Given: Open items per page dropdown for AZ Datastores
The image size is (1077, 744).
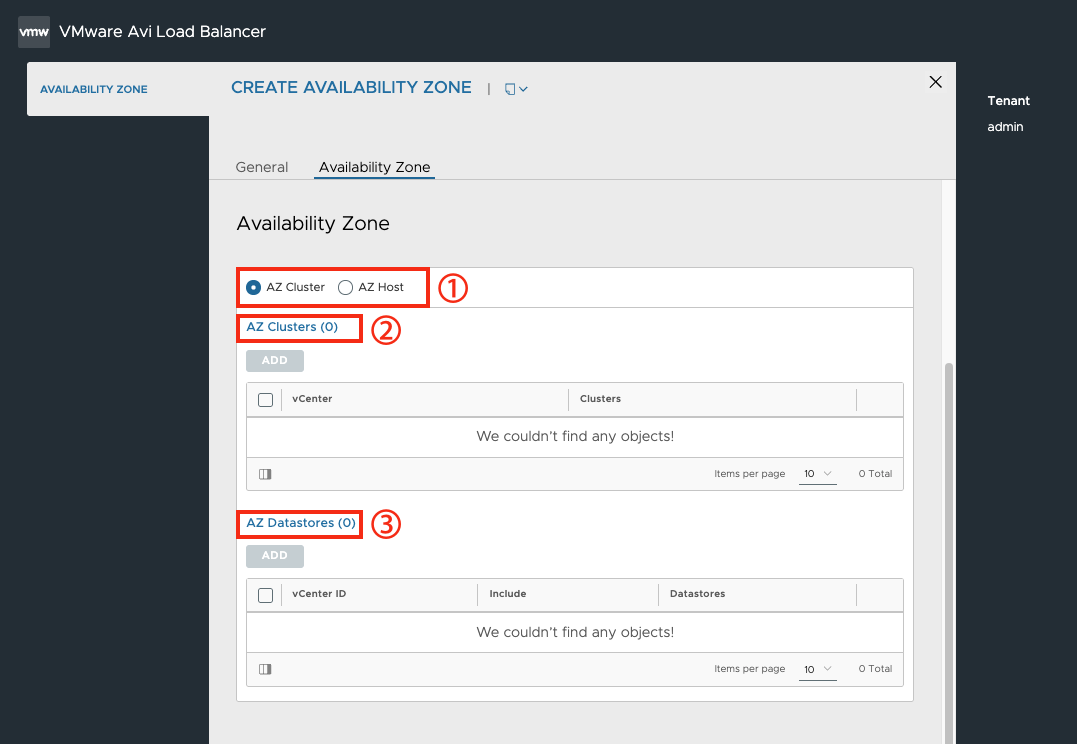Looking at the screenshot, I should click(817, 669).
